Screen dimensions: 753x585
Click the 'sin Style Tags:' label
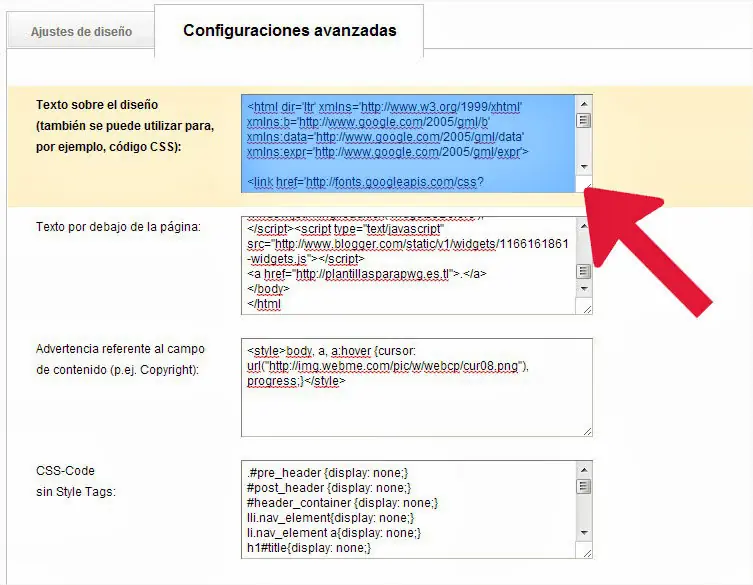click(76, 492)
